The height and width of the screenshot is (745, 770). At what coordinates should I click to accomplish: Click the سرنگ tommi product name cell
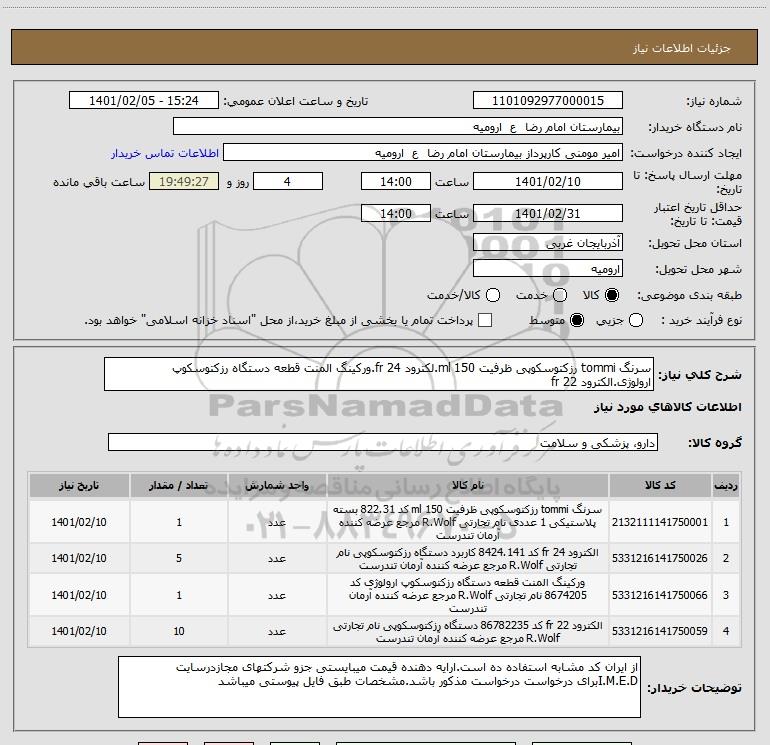point(468,522)
